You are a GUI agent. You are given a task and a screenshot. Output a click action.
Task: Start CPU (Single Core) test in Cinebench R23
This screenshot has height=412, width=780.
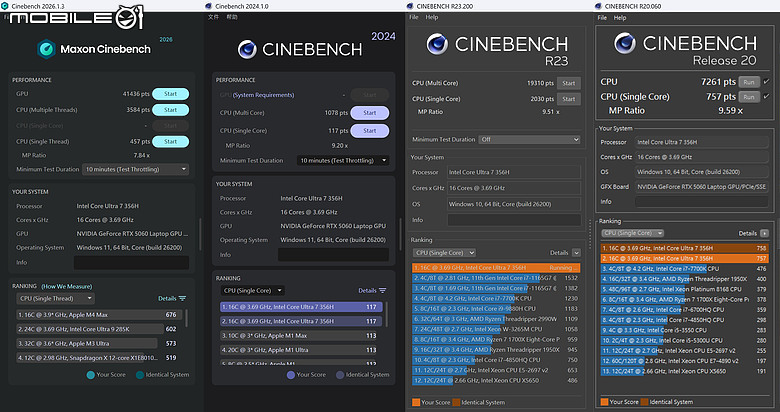click(x=569, y=99)
